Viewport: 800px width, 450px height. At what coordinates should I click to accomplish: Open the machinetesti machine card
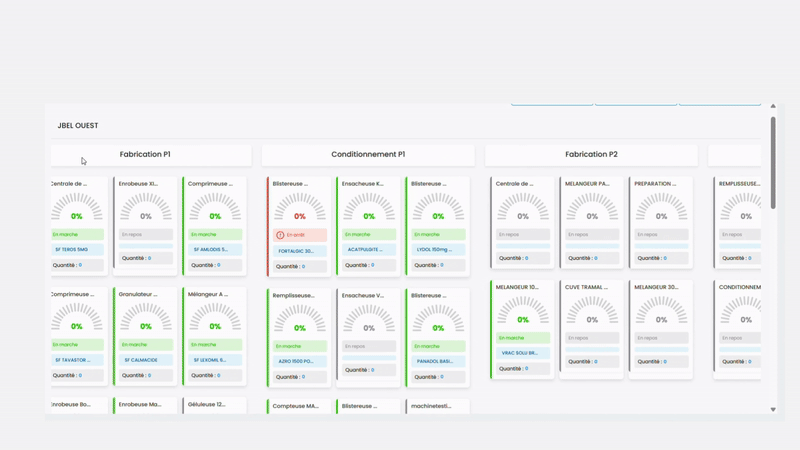(437, 406)
